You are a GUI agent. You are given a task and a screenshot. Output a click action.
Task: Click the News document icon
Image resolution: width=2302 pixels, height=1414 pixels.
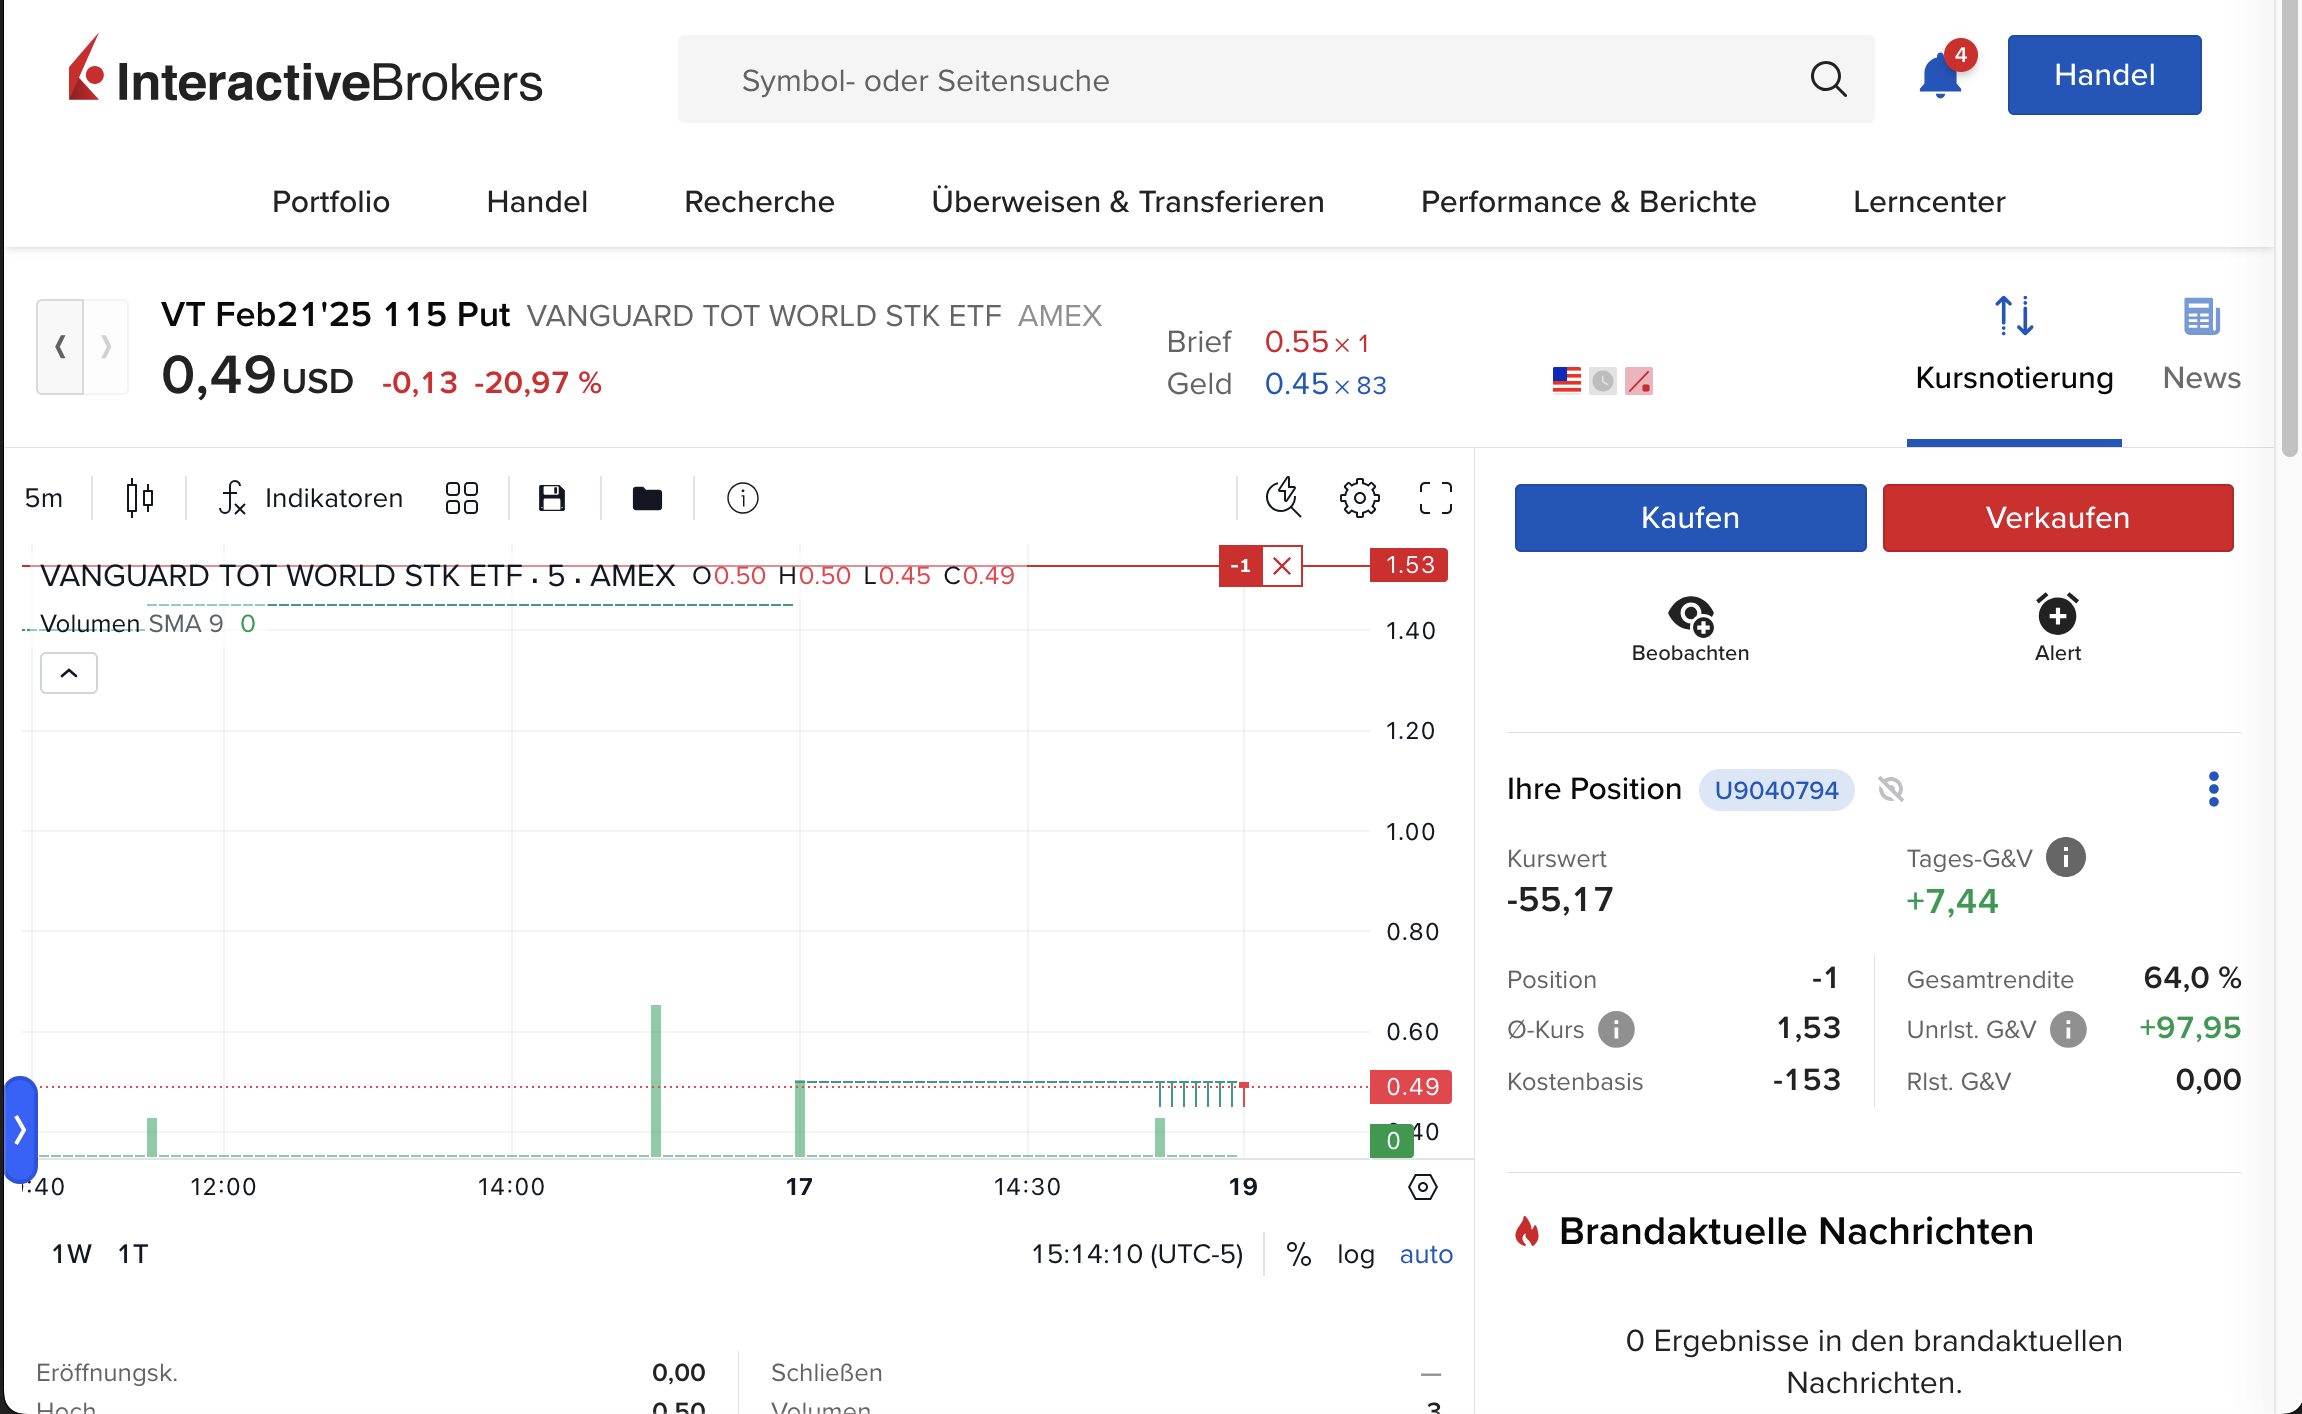pos(2201,318)
